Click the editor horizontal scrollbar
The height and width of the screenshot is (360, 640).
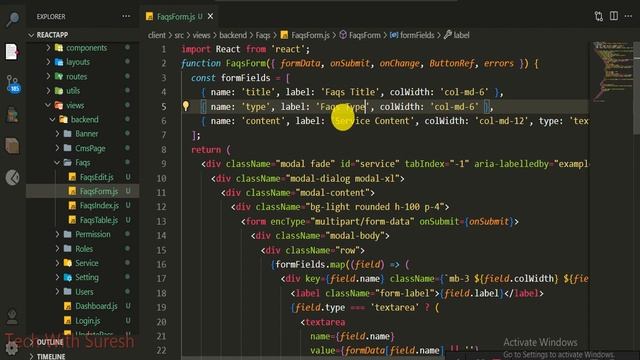[x=312, y=358]
